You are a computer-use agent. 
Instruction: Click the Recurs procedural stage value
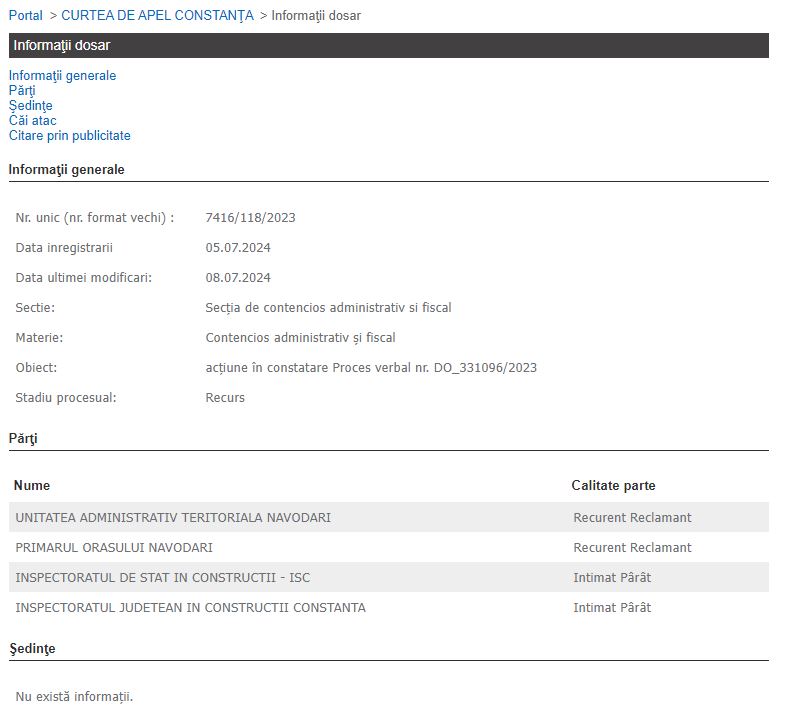click(225, 397)
